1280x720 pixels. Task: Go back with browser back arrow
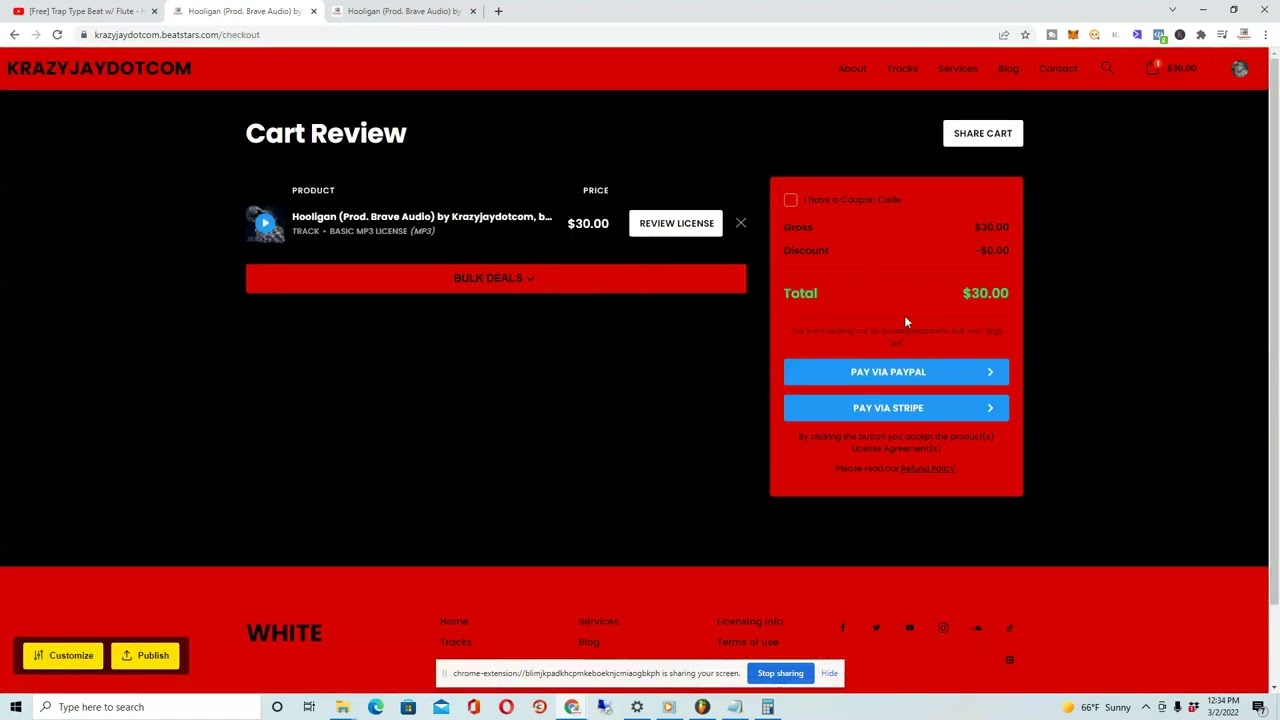click(14, 35)
